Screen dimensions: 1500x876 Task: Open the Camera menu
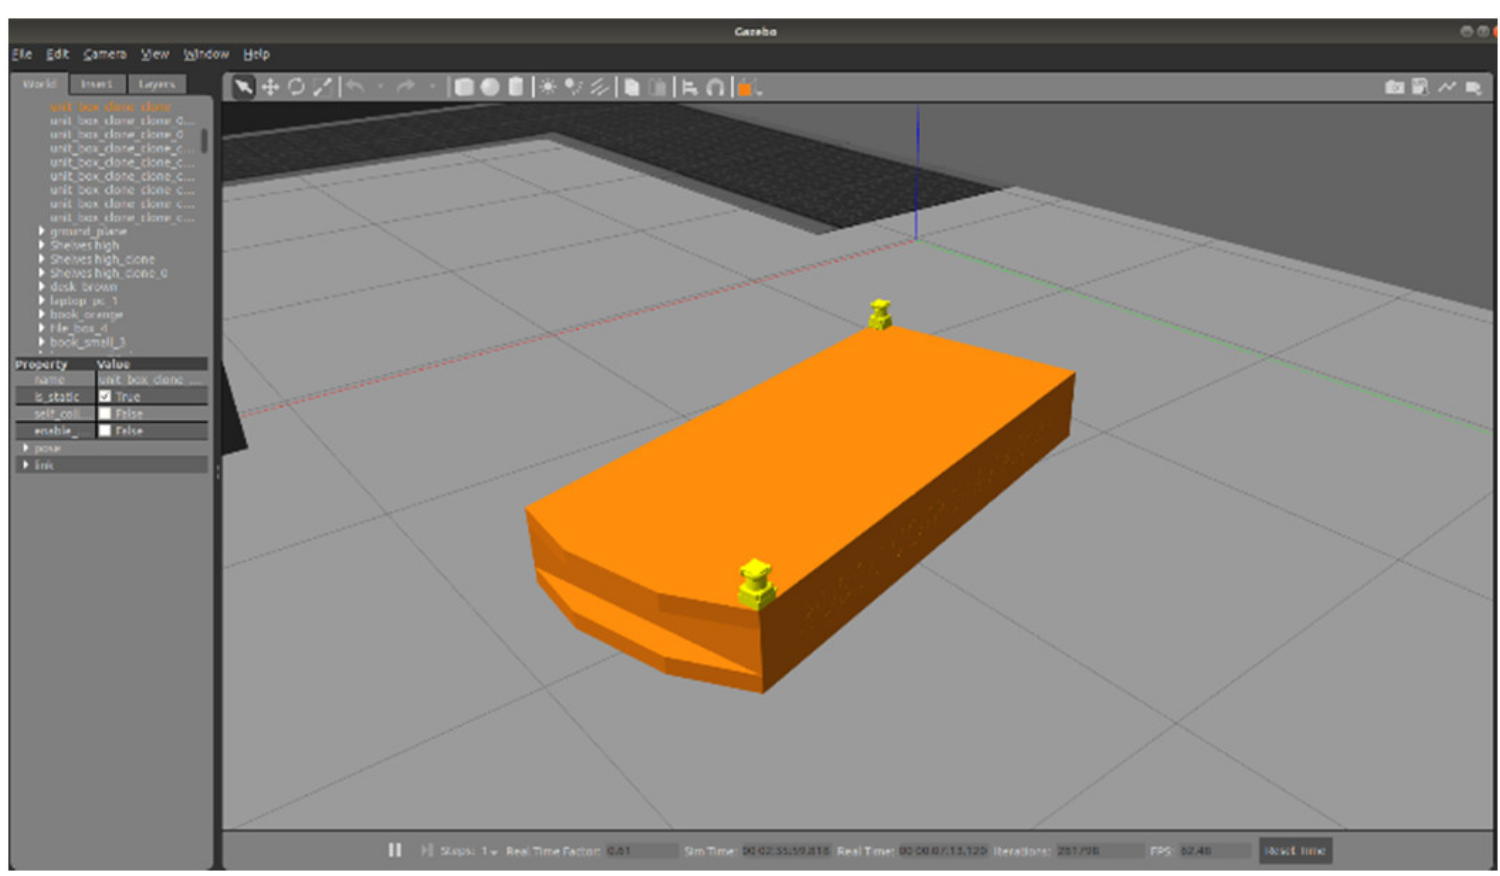[104, 54]
